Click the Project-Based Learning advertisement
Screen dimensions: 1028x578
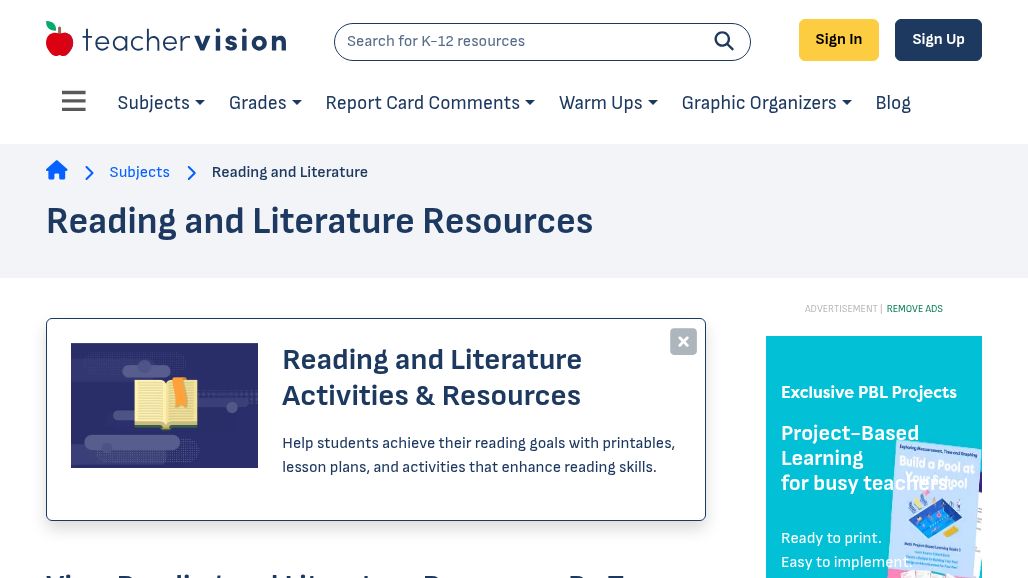point(873,460)
